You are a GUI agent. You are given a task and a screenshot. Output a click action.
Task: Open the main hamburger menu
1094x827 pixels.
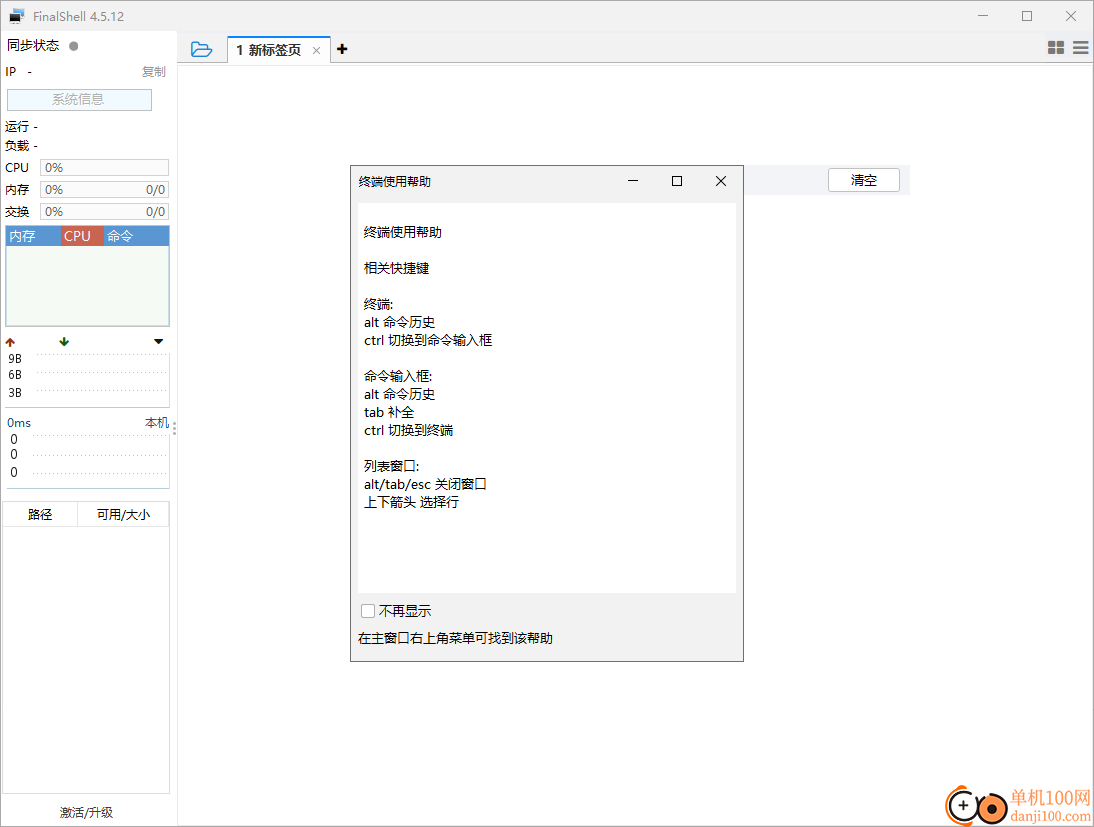click(x=1080, y=47)
